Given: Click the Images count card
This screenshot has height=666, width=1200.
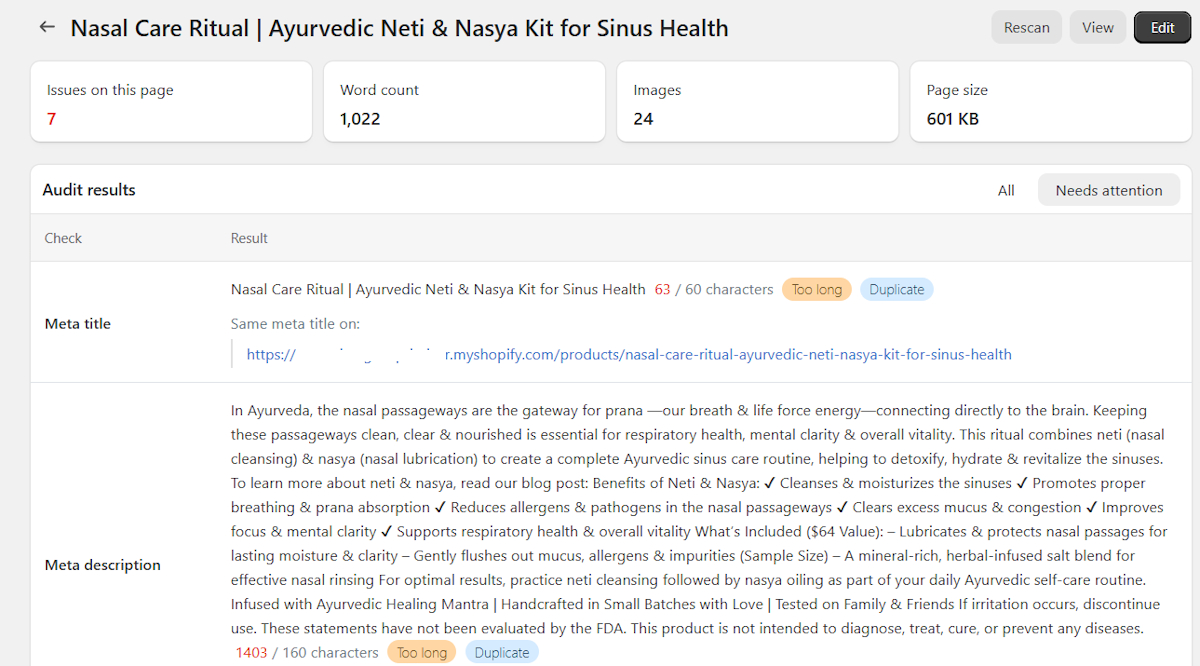Looking at the screenshot, I should pyautogui.click(x=758, y=102).
